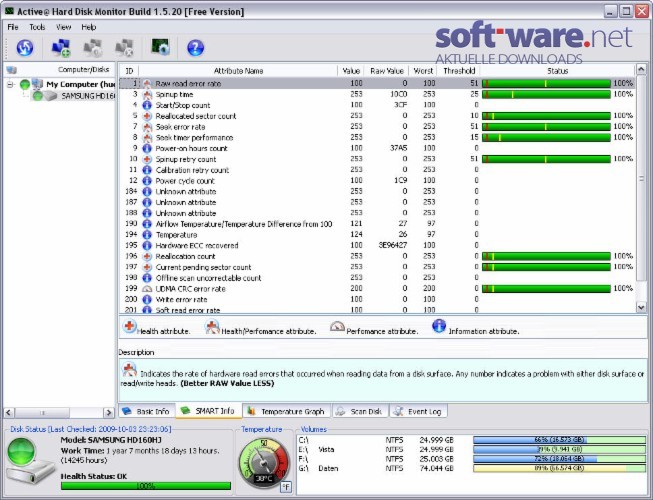653x500 pixels.
Task: Click the health icon for Current pending sector count
Action: [x=147, y=267]
